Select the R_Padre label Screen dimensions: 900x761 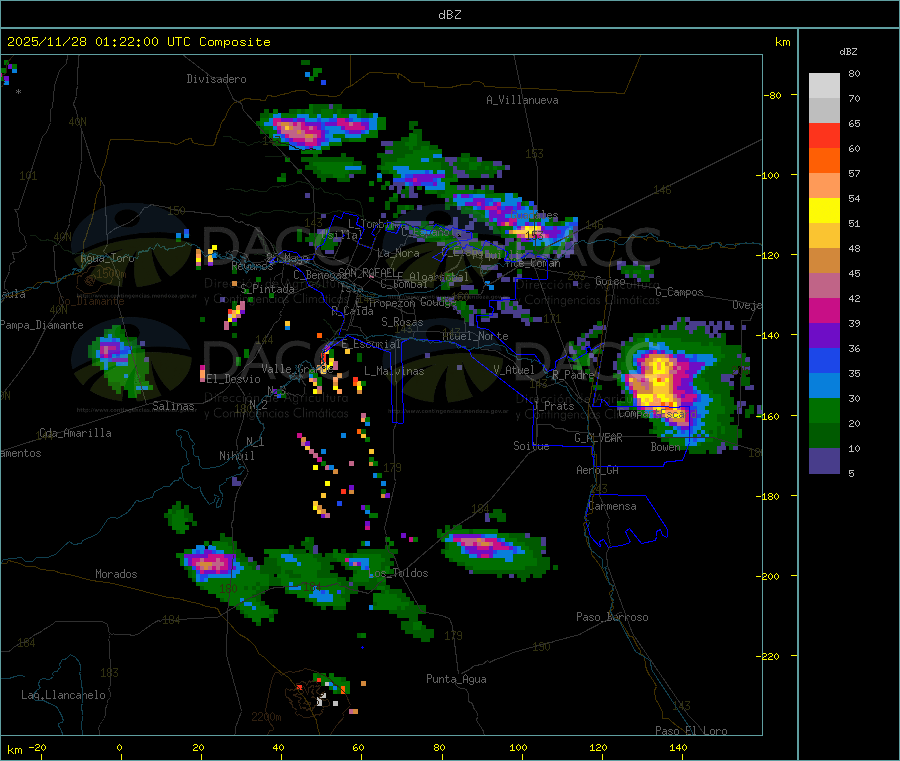(573, 375)
